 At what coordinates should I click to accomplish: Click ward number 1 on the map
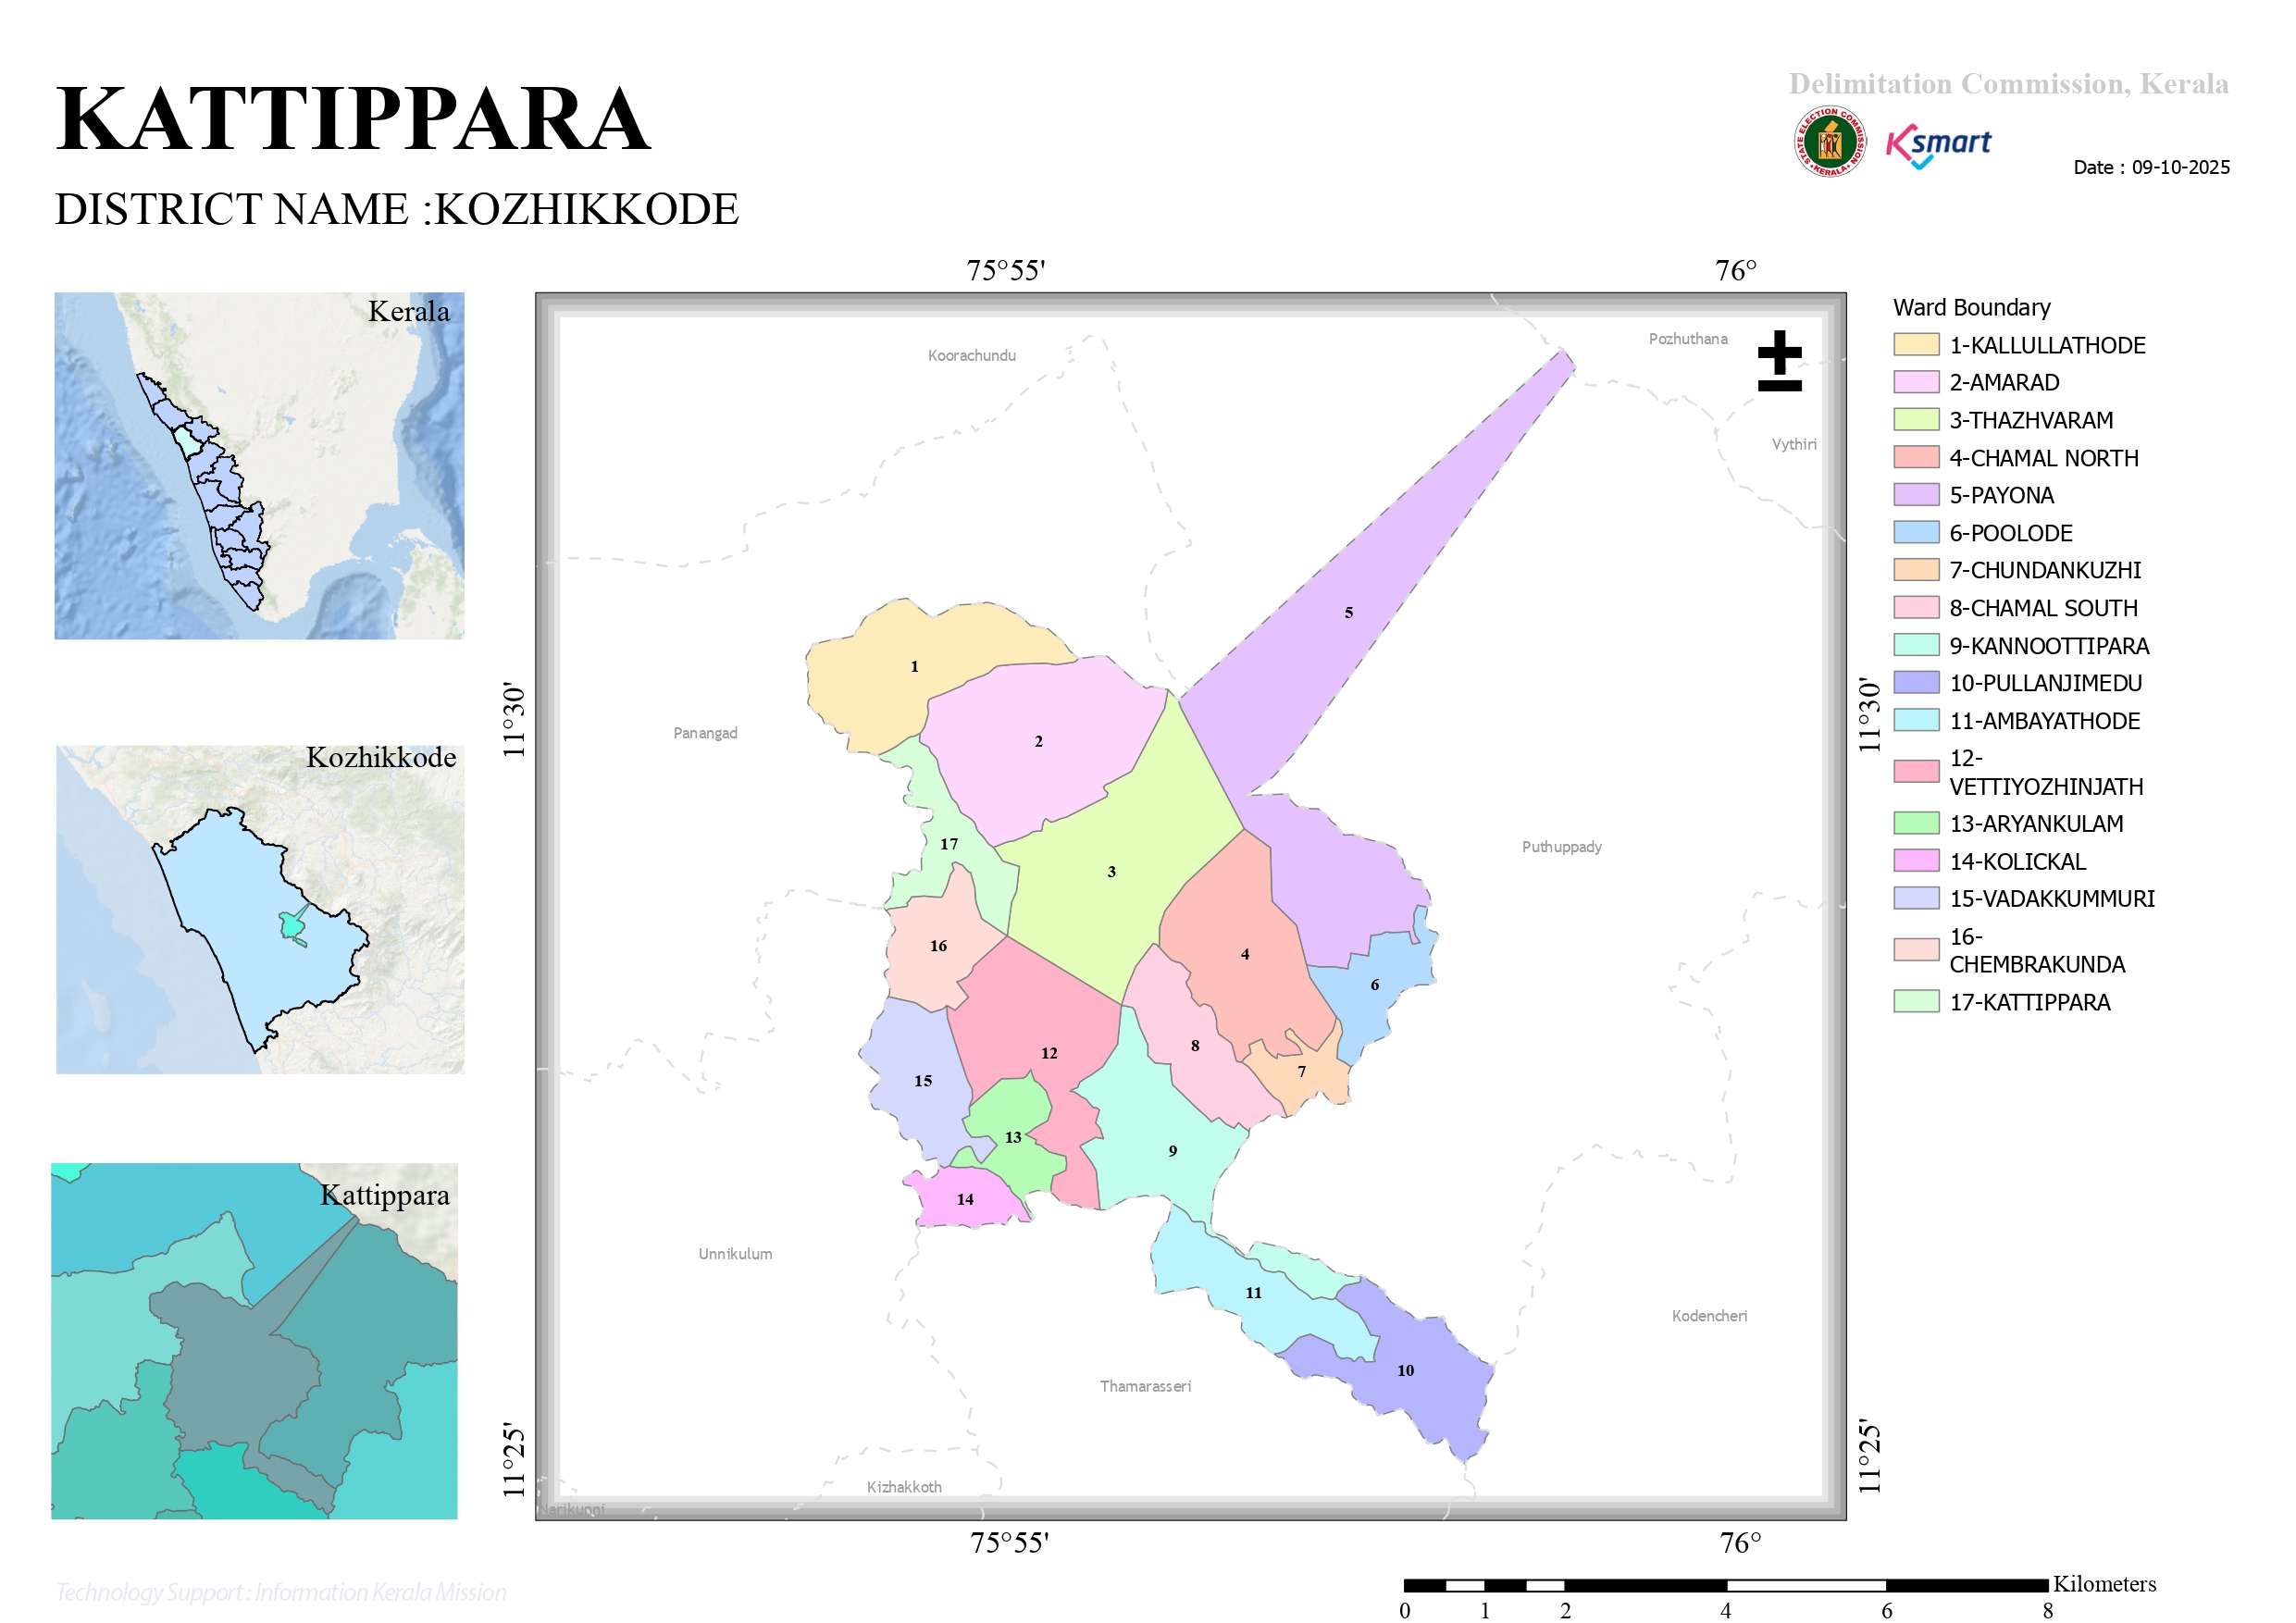click(x=914, y=667)
